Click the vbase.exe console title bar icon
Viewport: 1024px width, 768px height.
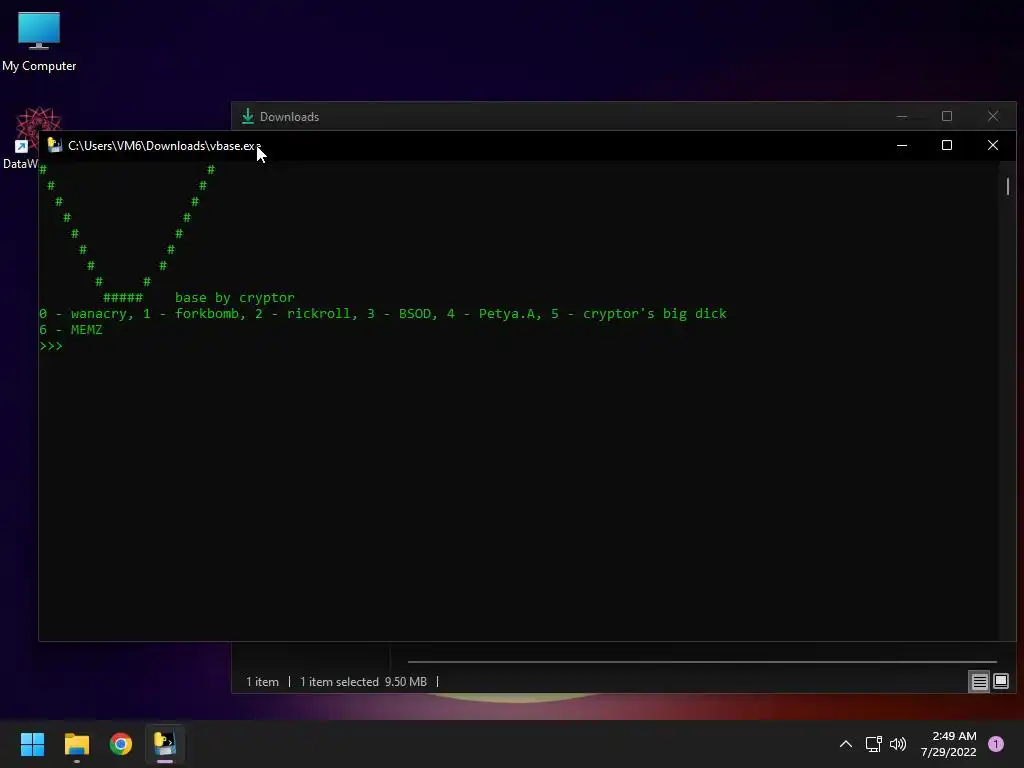coord(55,145)
